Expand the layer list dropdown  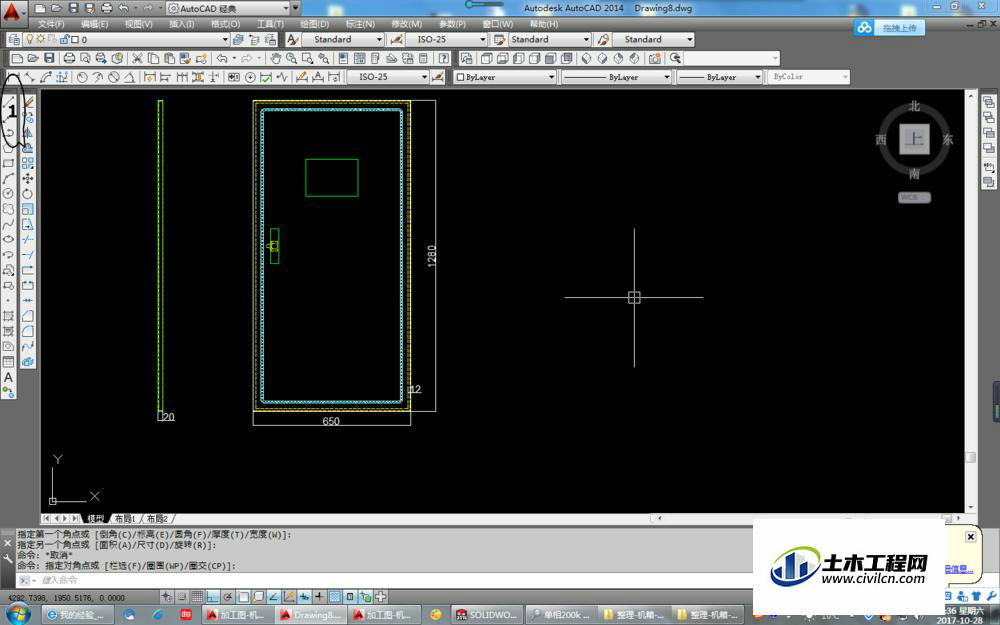click(225, 40)
